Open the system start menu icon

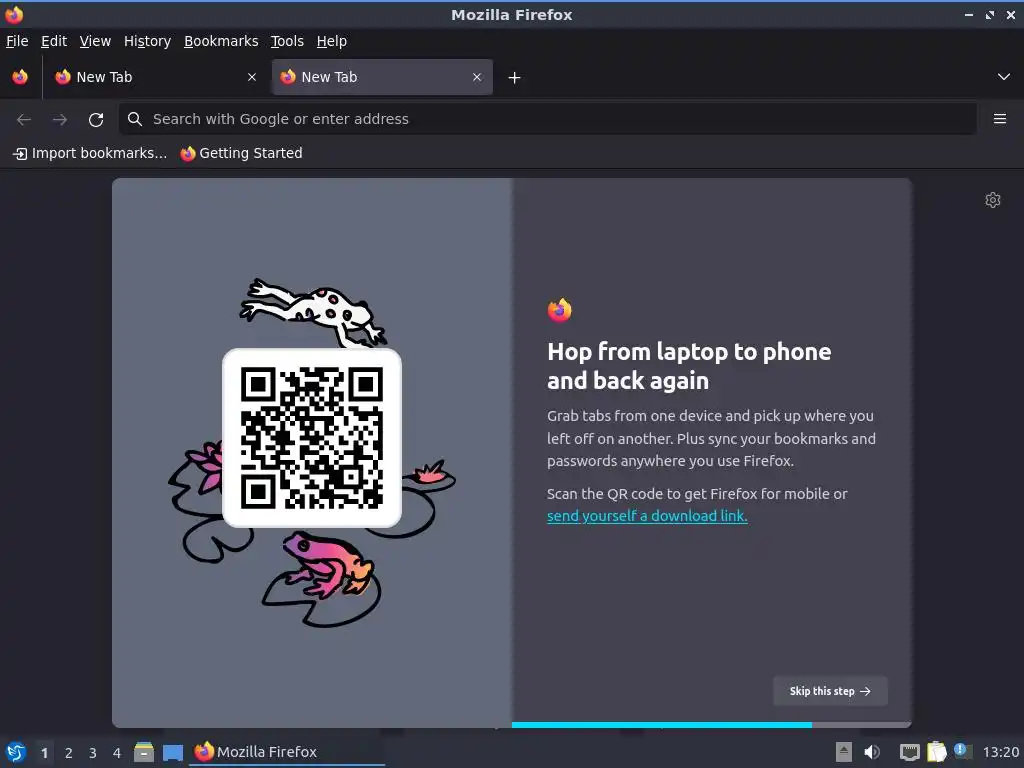pyautogui.click(x=16, y=752)
